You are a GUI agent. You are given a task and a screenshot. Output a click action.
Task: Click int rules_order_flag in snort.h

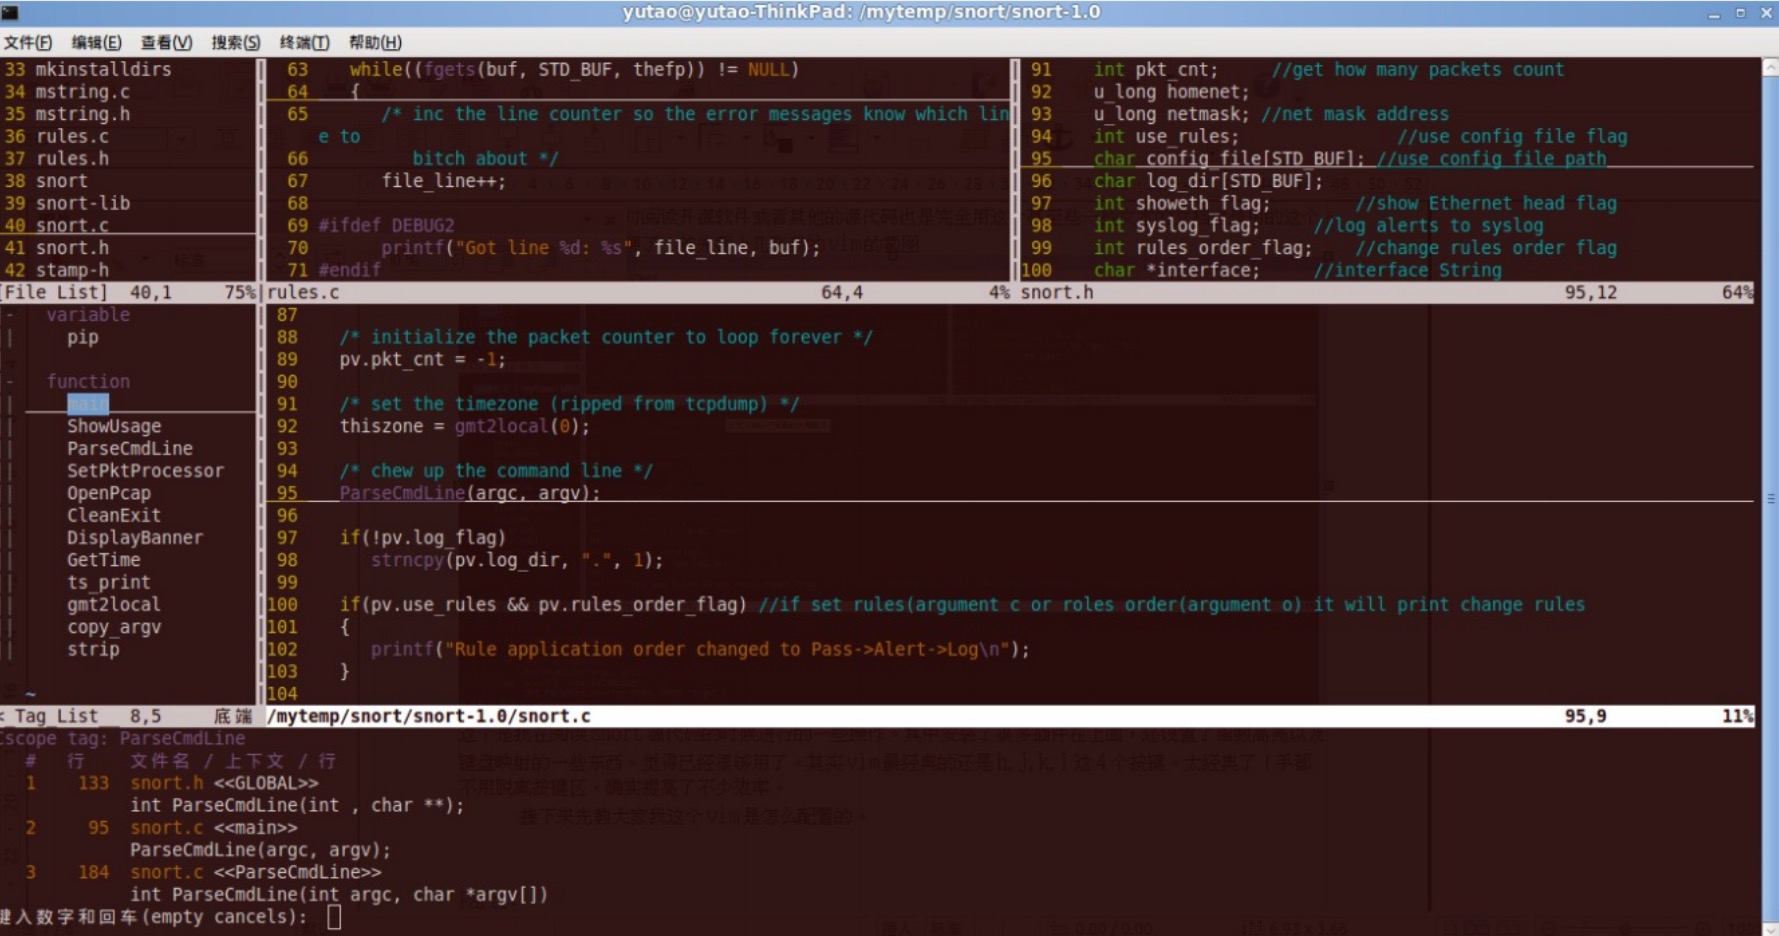(x=1202, y=248)
